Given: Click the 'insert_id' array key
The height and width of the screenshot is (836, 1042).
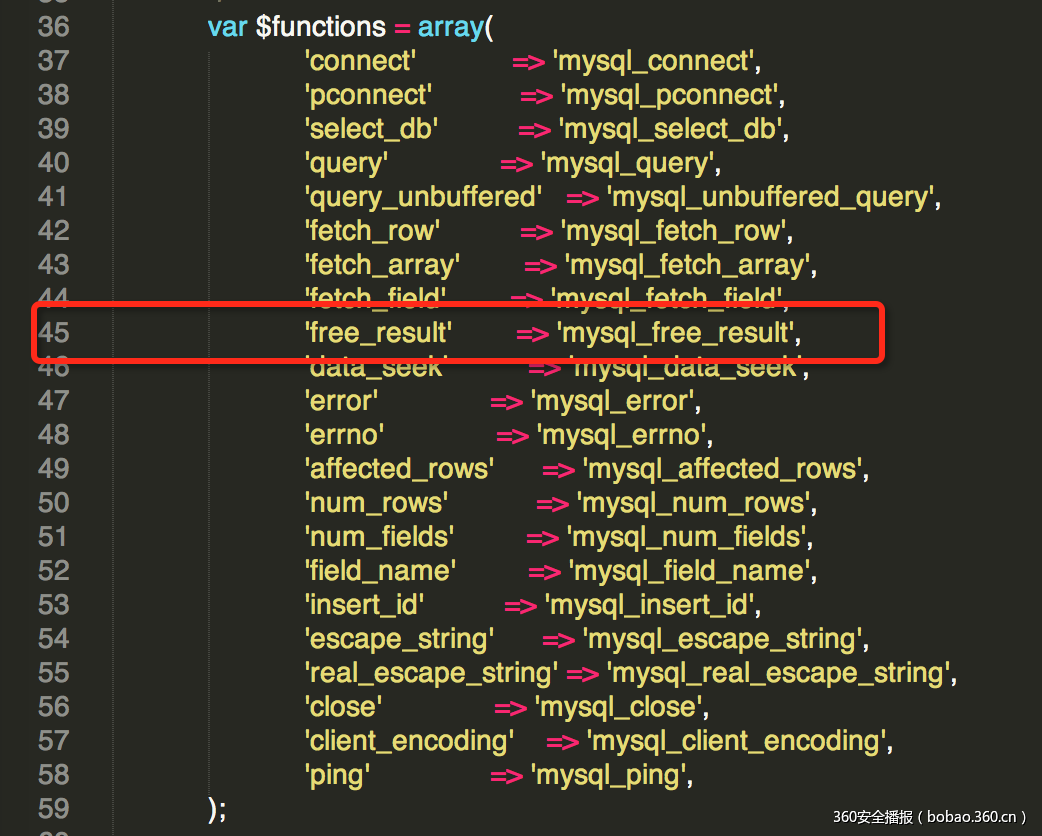Looking at the screenshot, I should coord(365,605).
